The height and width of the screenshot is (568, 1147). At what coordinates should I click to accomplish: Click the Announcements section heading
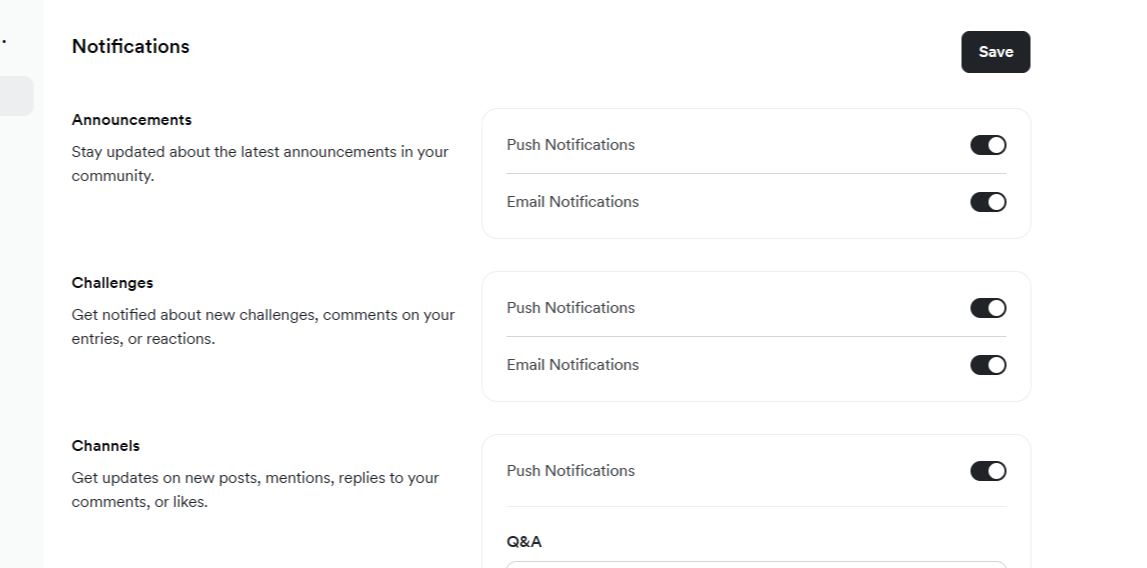pos(132,120)
